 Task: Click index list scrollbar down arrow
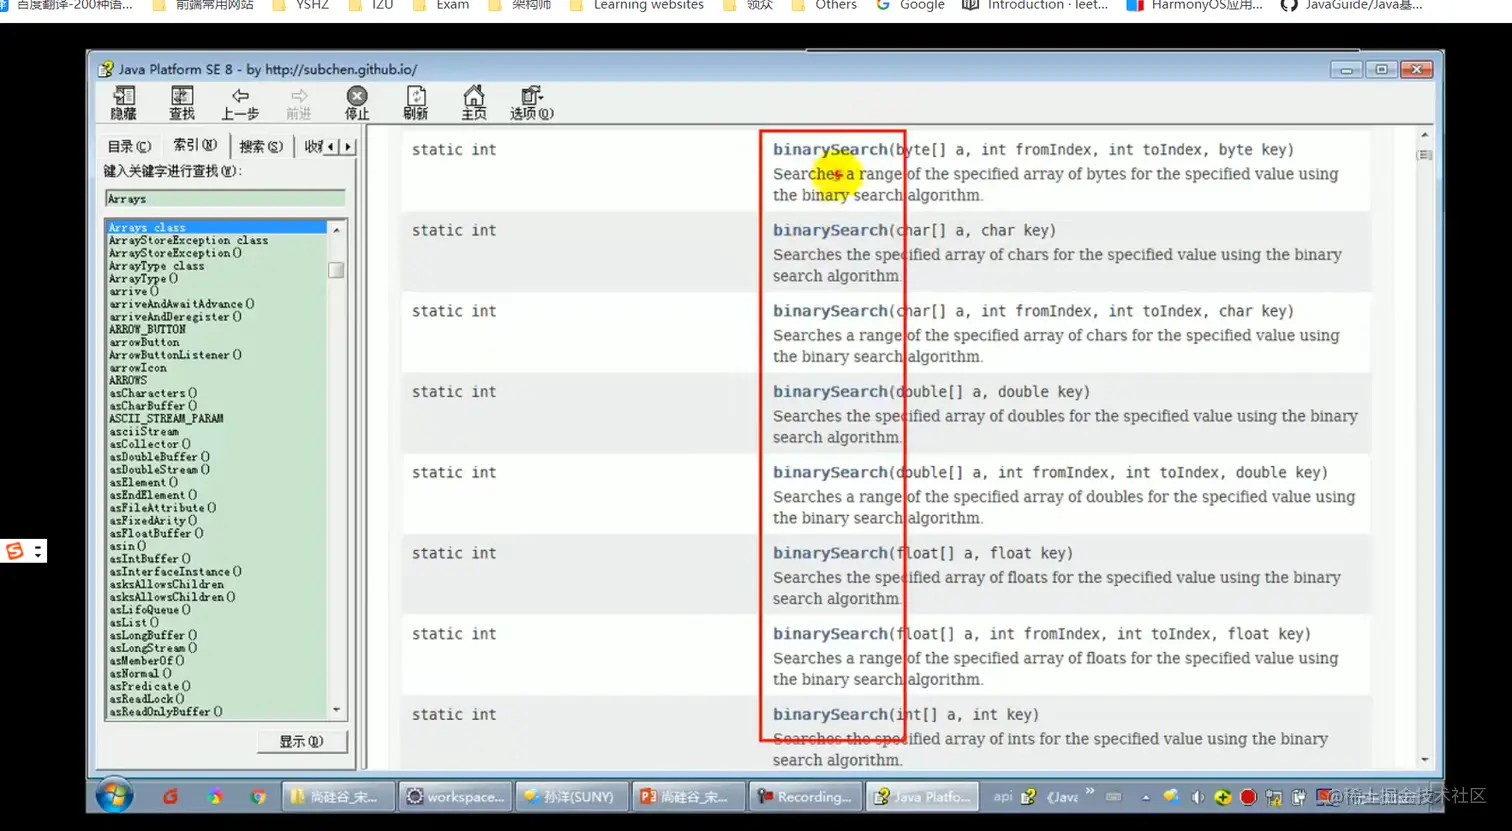(x=336, y=710)
